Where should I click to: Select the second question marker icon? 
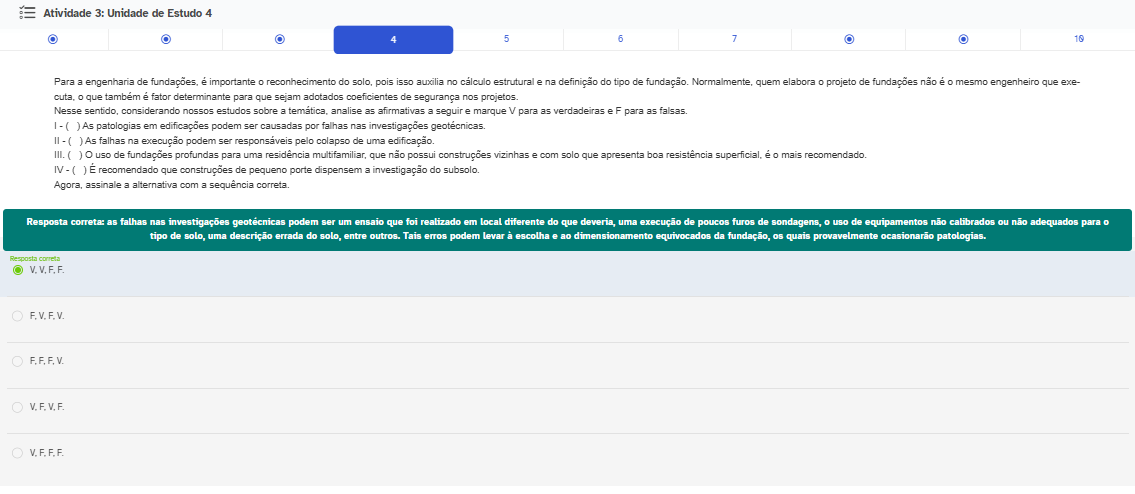pyautogui.click(x=166, y=39)
